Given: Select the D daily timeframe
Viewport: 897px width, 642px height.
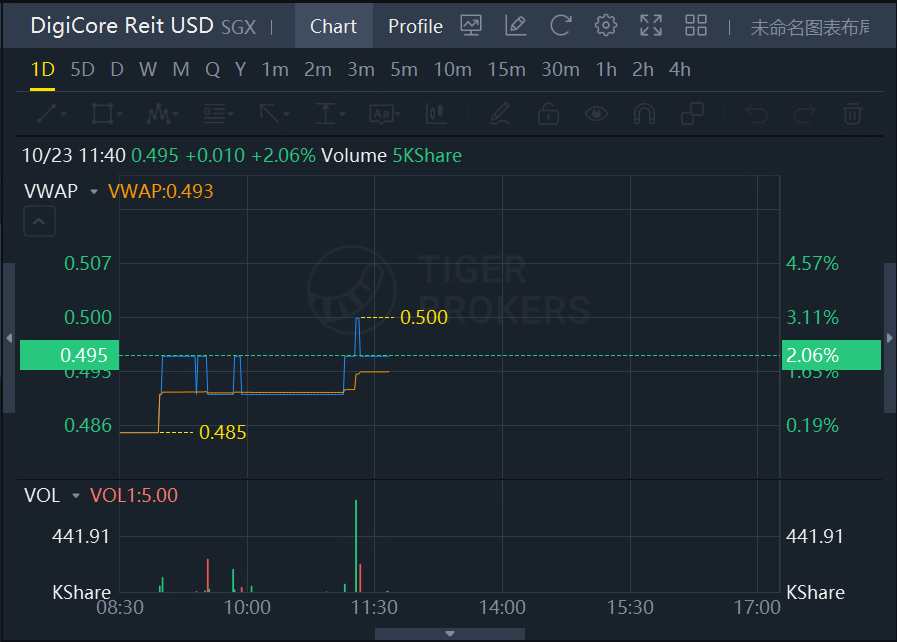Looking at the screenshot, I should point(117,70).
